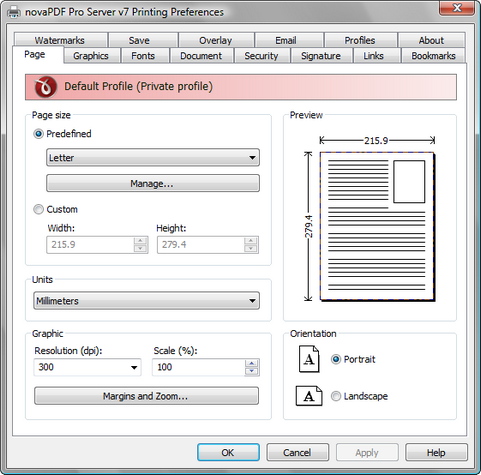Switch to the Graphics tab
Screen dimensions: 481x475
tap(91, 56)
